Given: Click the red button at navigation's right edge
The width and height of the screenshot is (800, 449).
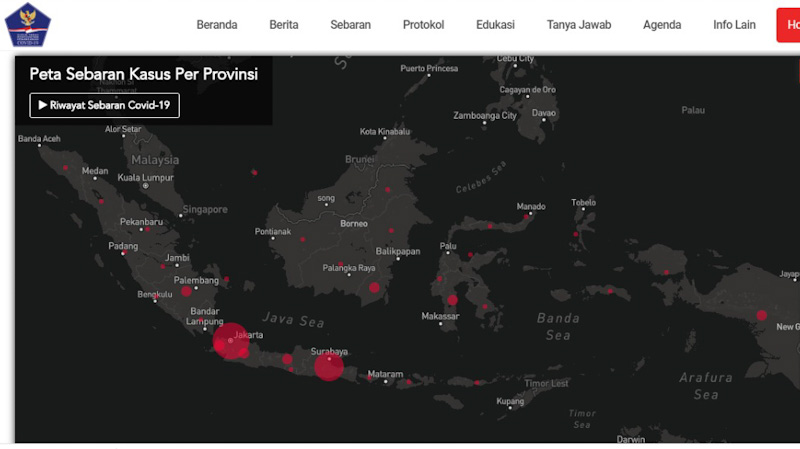Looking at the screenshot, I should (x=788, y=25).
